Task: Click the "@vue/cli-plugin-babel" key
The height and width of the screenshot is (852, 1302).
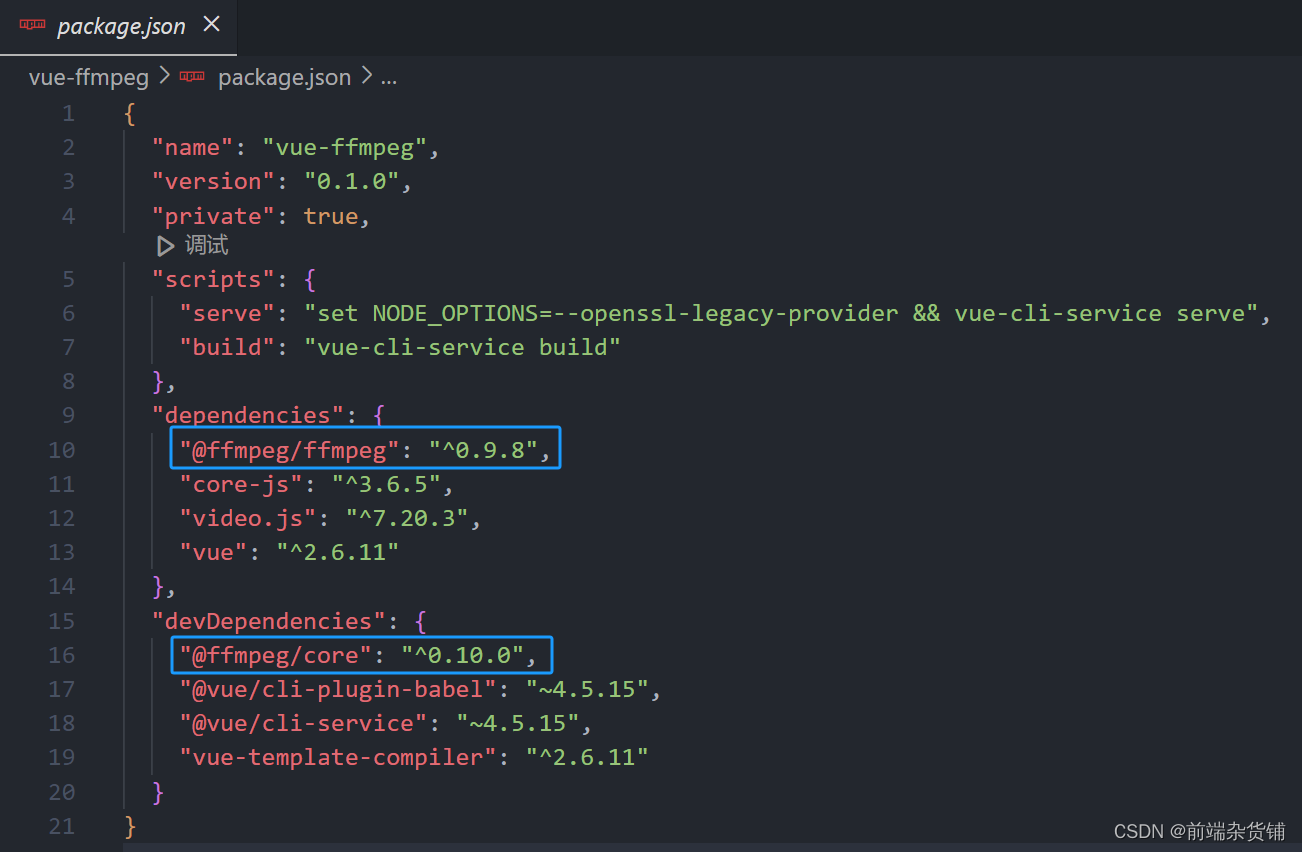Action: [x=337, y=689]
